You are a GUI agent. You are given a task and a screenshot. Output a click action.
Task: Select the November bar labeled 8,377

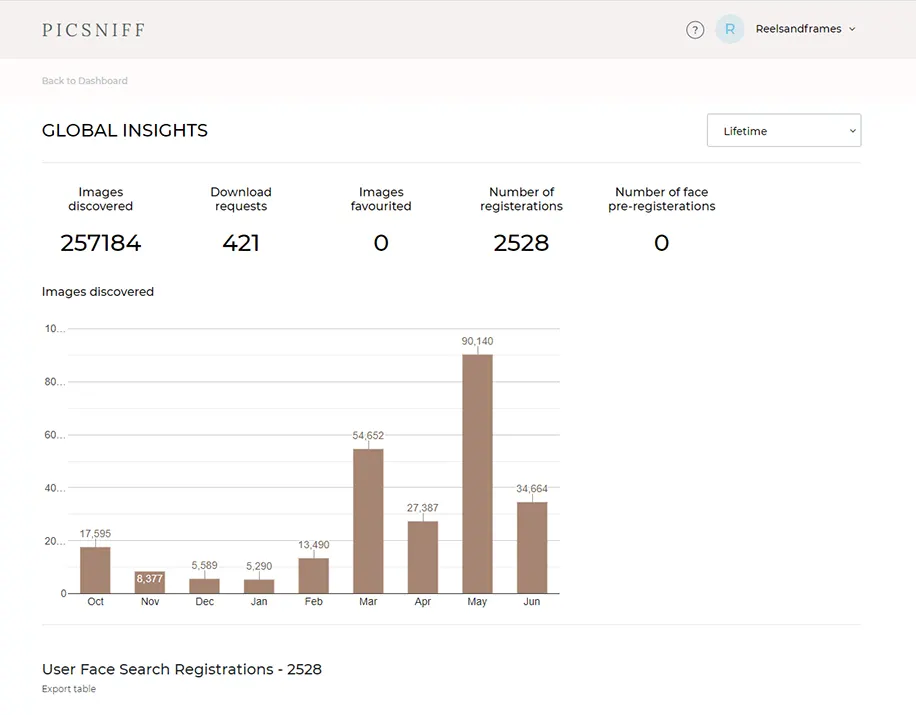tap(150, 582)
